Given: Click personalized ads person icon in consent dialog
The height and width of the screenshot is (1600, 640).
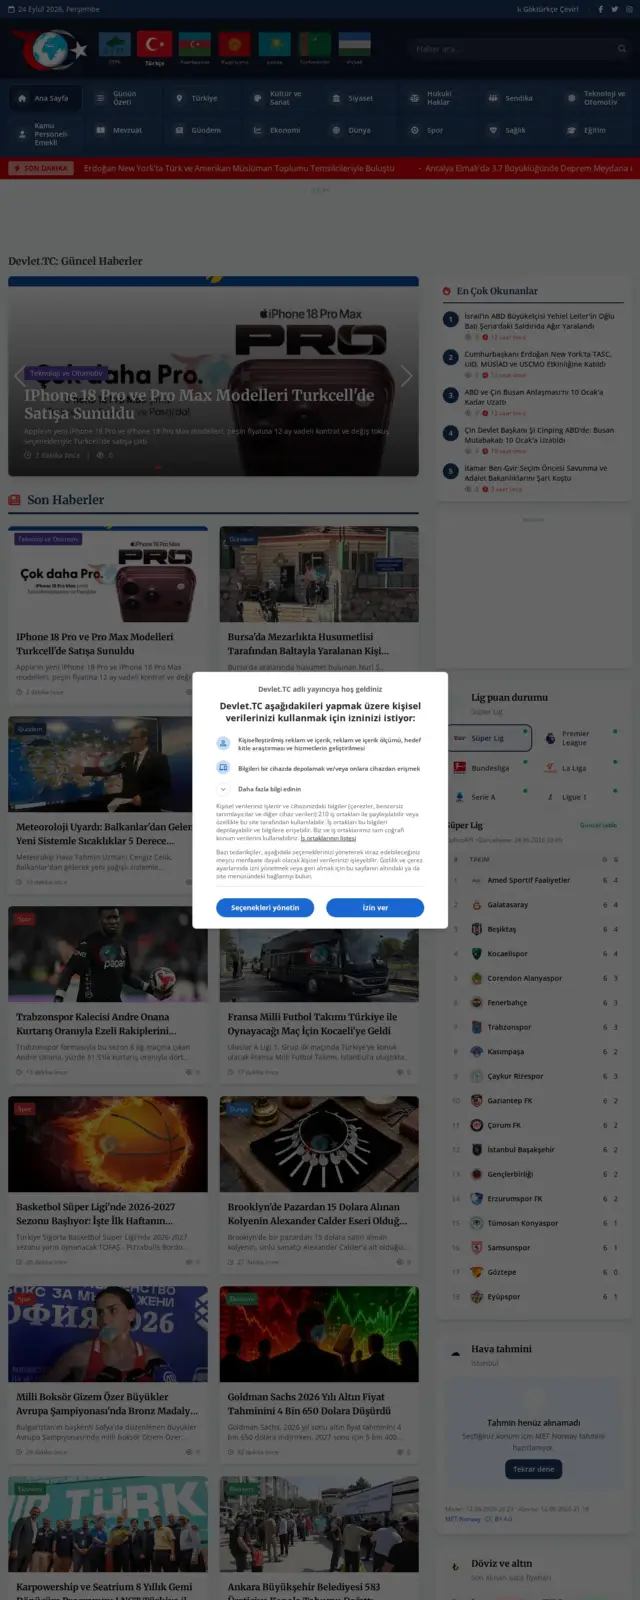Looking at the screenshot, I should pyautogui.click(x=223, y=743).
